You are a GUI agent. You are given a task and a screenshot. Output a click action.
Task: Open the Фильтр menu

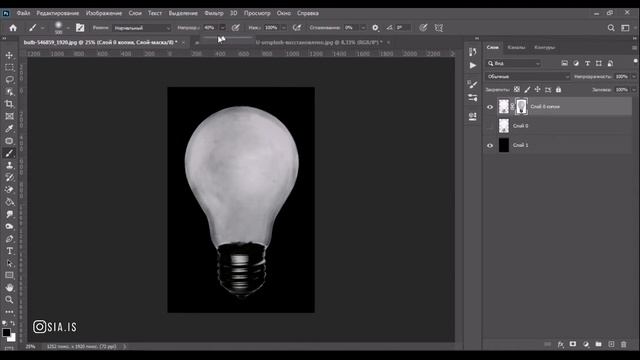pos(213,13)
